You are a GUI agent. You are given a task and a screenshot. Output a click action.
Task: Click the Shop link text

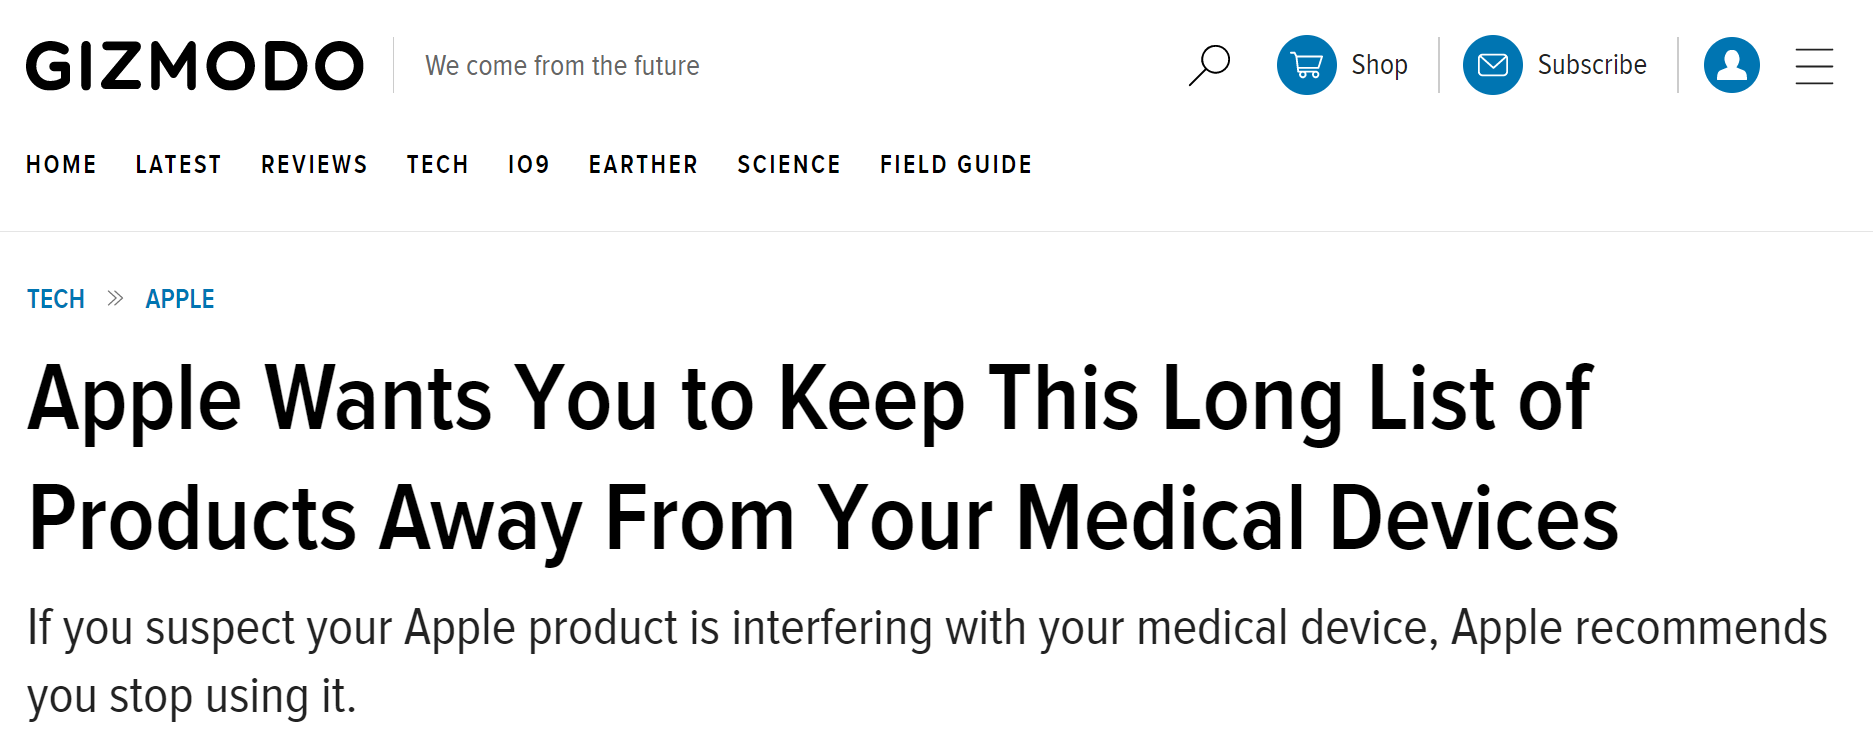[1379, 65]
